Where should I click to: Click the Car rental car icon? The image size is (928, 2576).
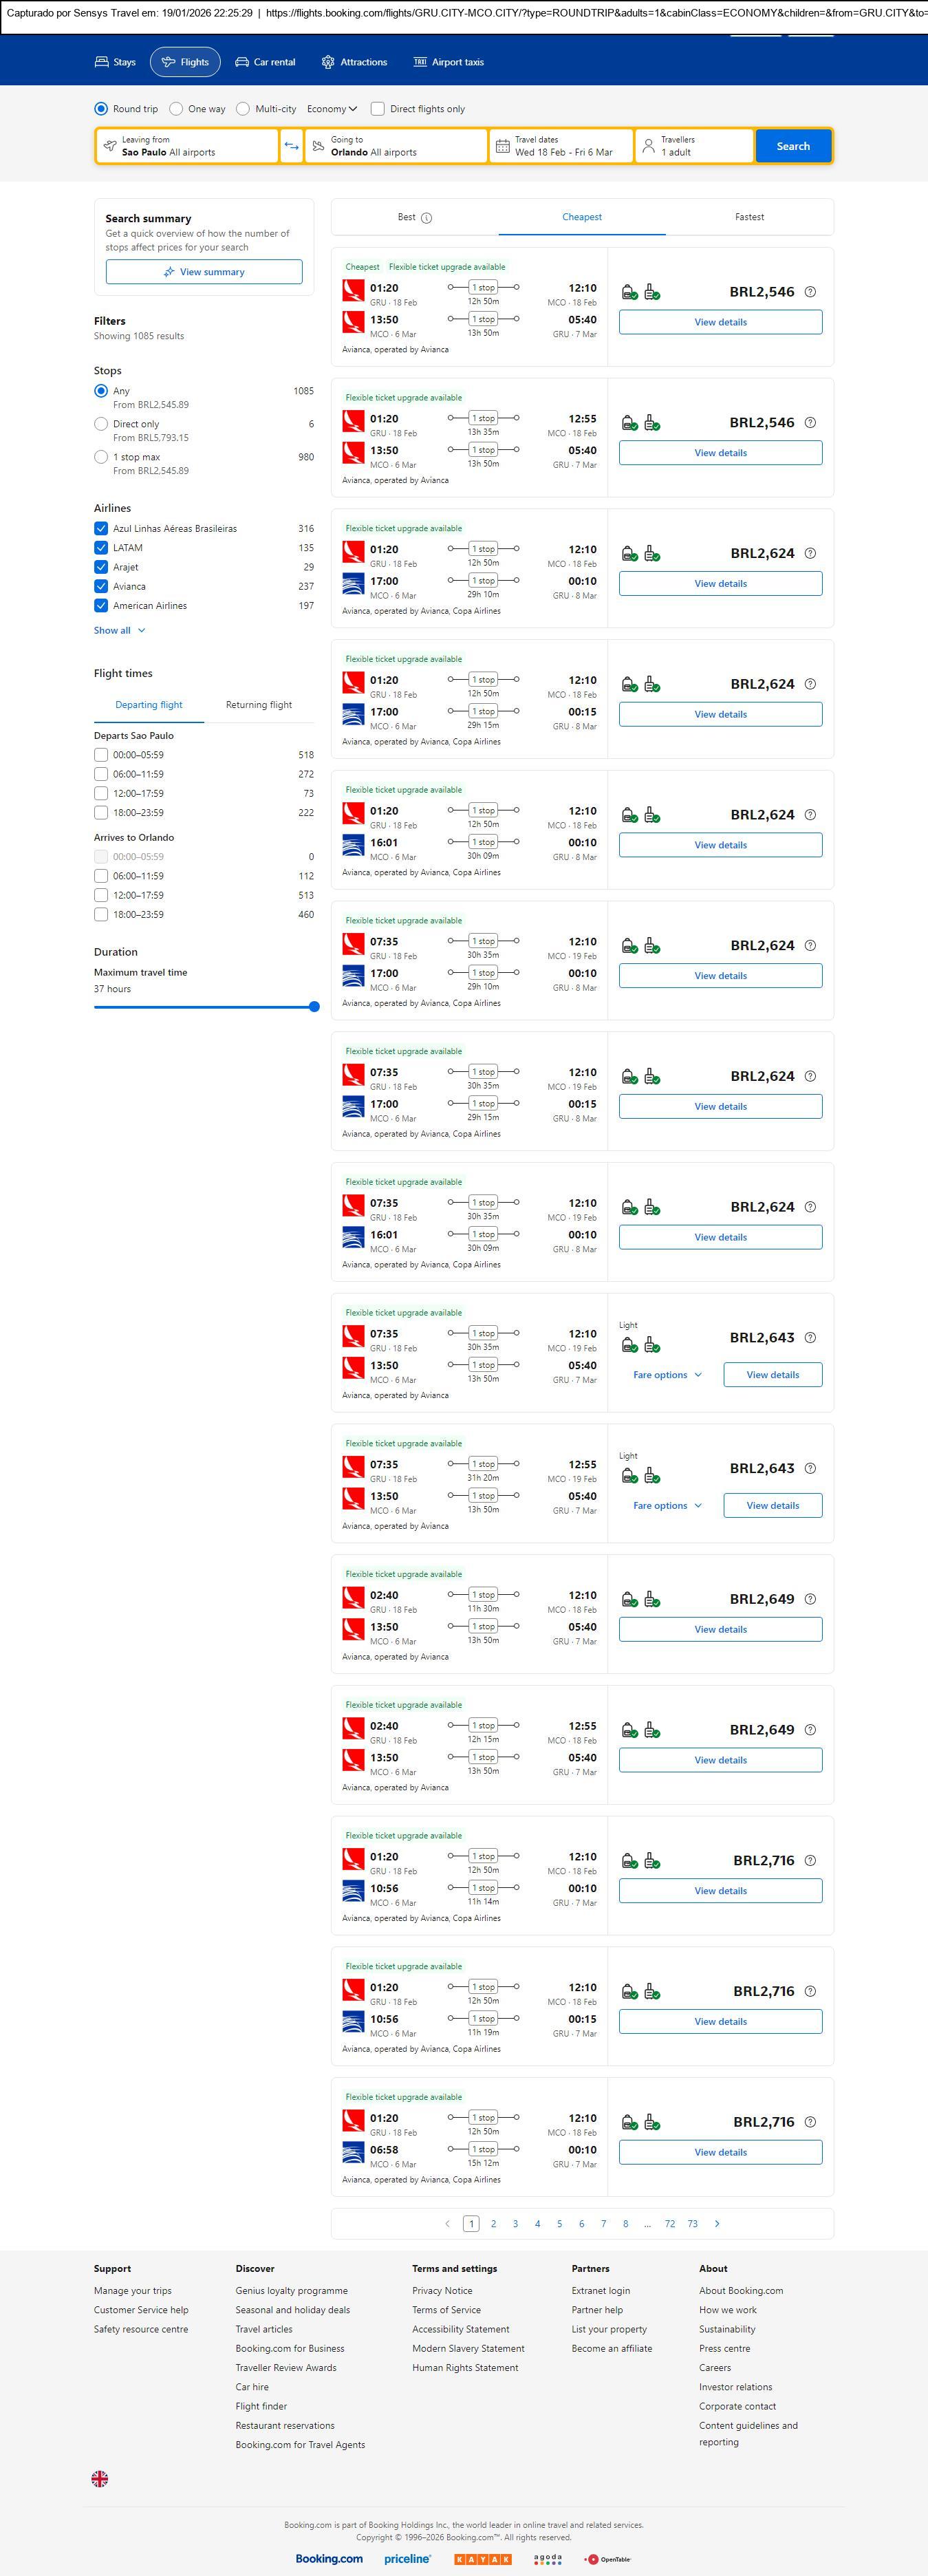[242, 62]
